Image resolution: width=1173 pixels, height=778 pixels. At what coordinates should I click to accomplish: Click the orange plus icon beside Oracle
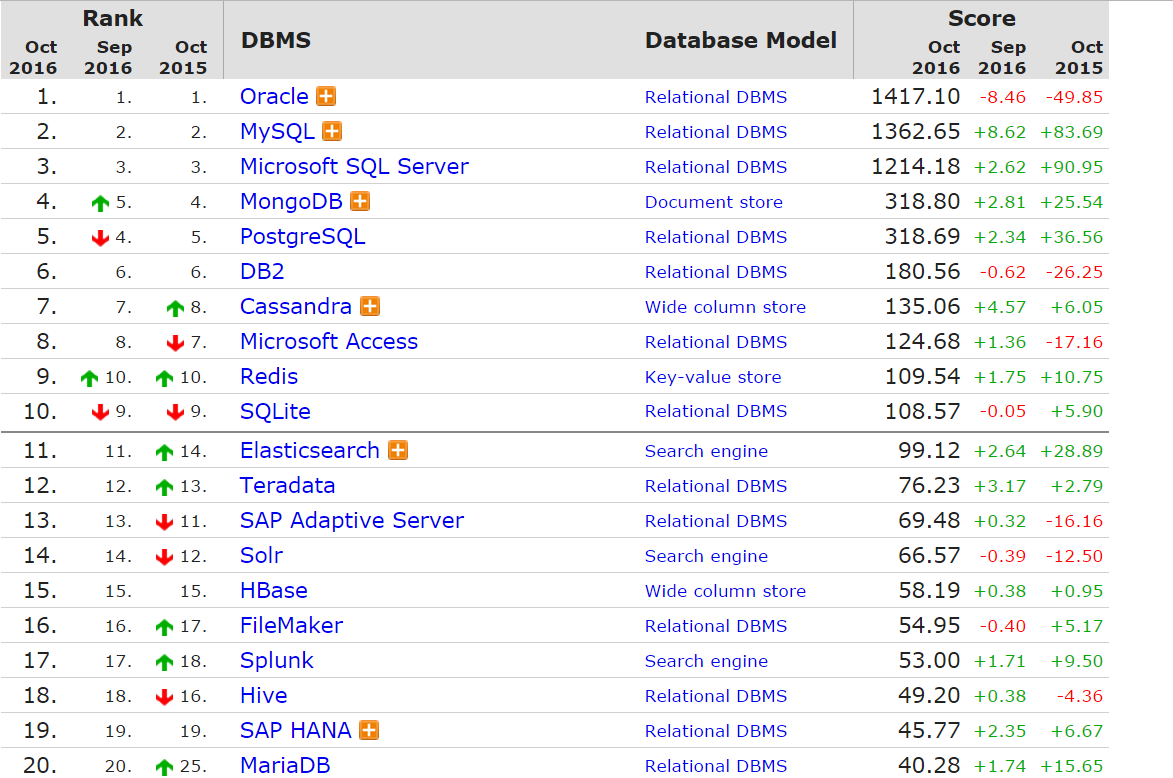326,97
